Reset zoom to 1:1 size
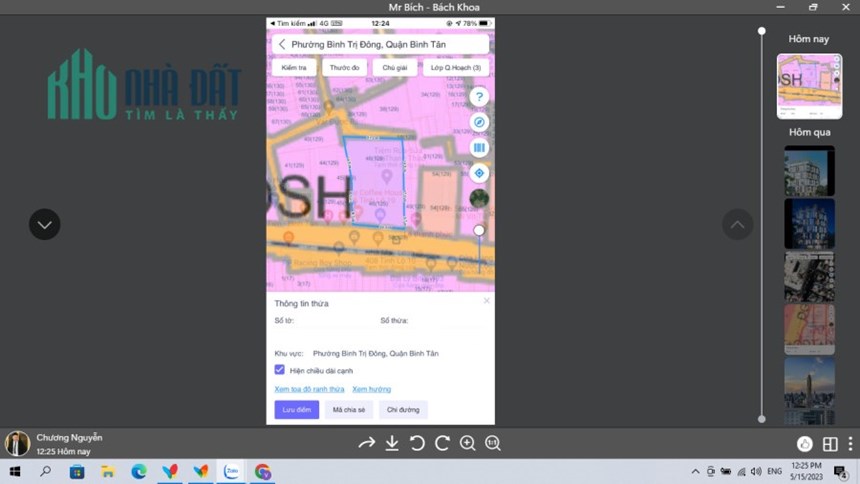The width and height of the screenshot is (860, 484). point(493,443)
